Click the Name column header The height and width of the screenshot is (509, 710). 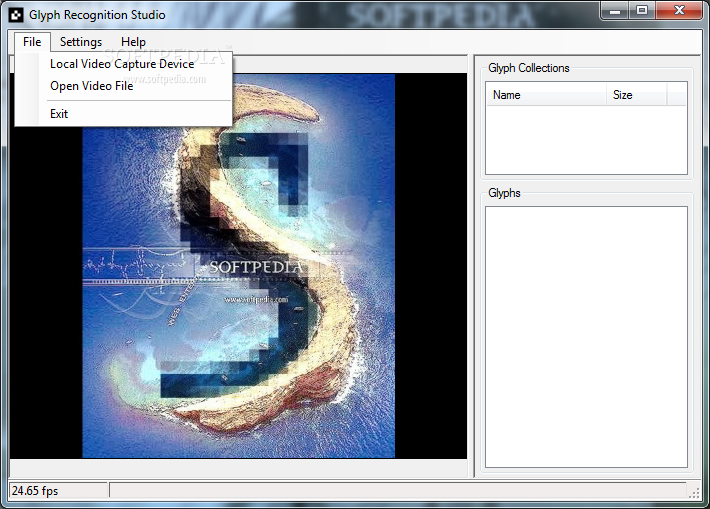click(x=547, y=95)
